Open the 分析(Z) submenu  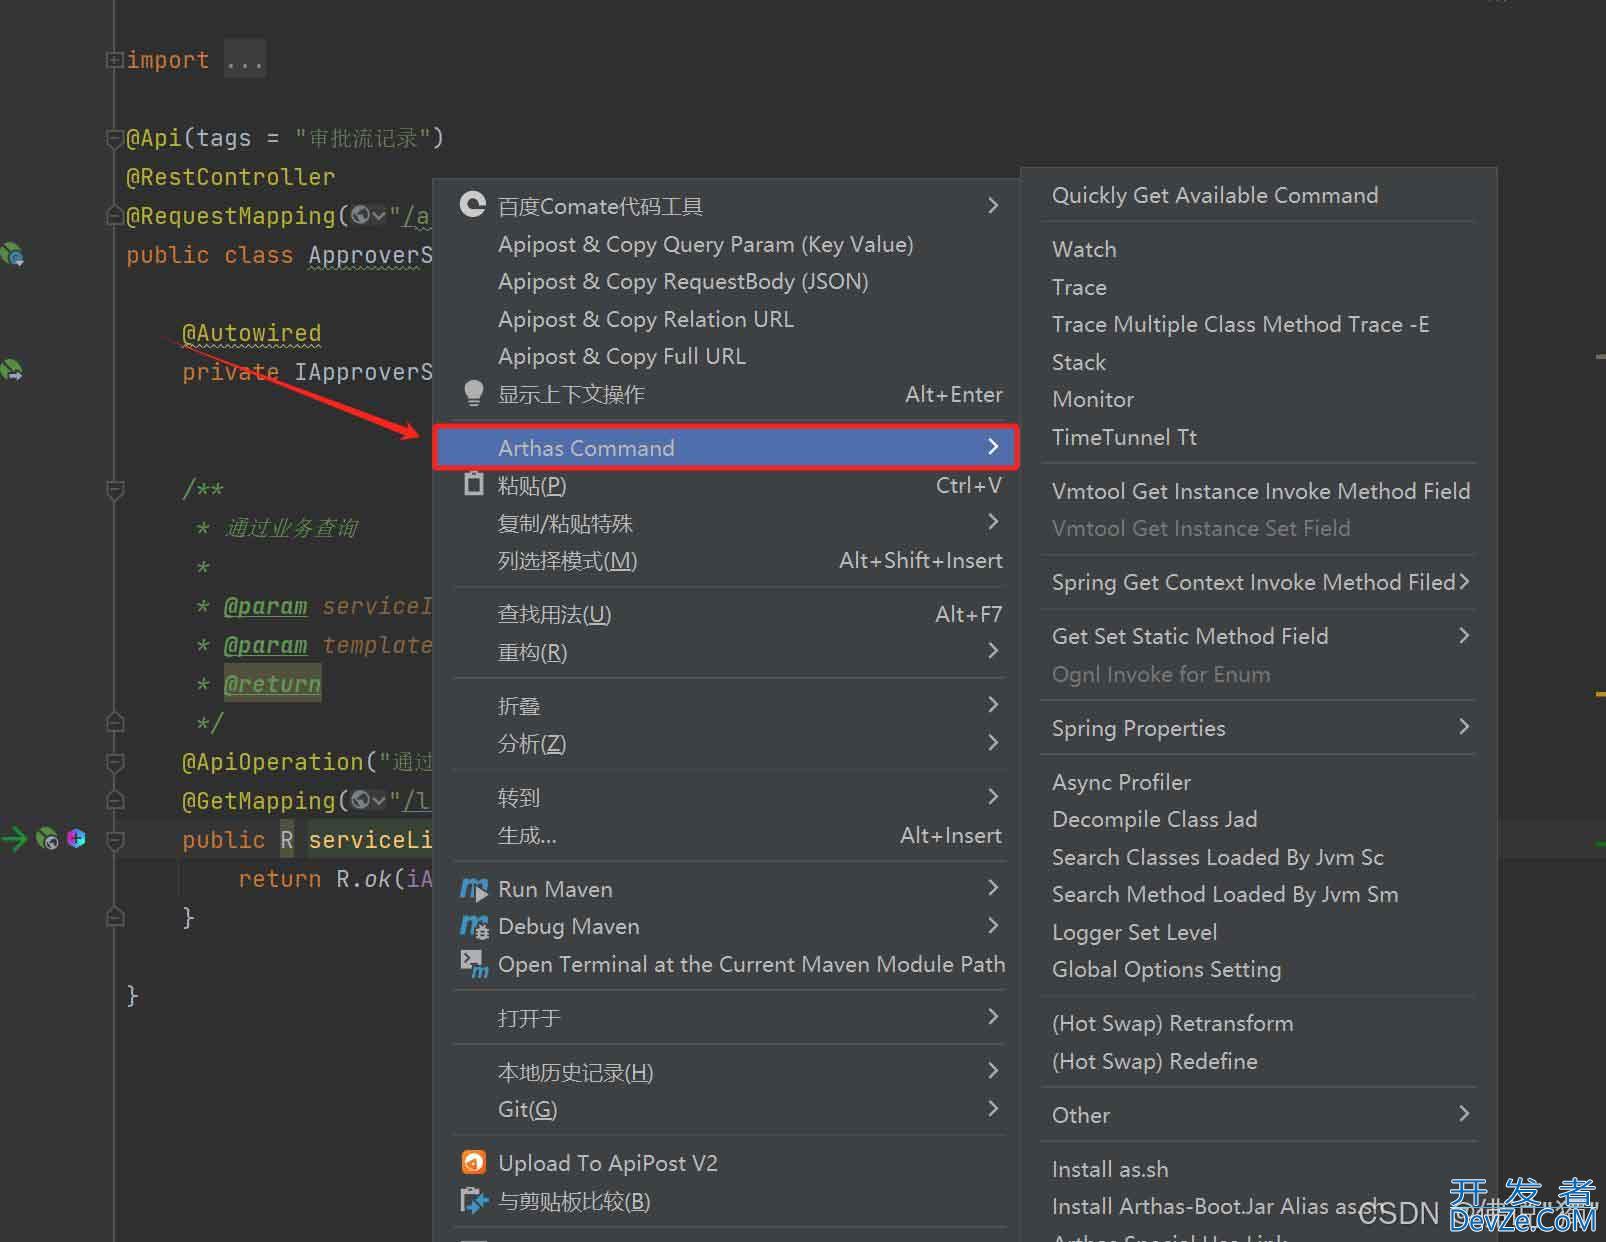pyautogui.click(x=726, y=743)
